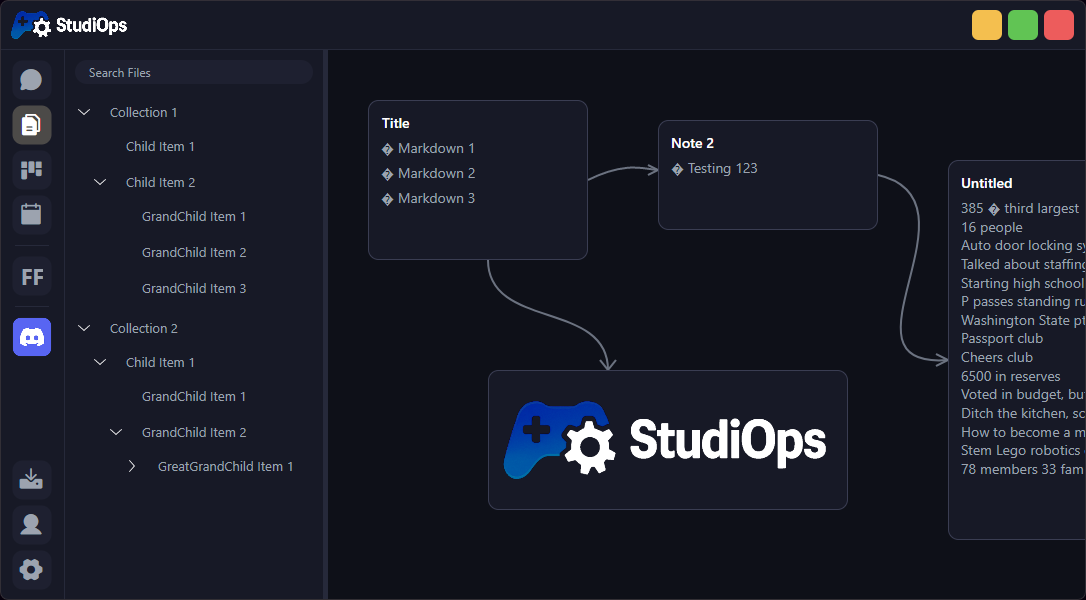This screenshot has height=600, width=1086.
Task: Collapse Collection 2
Action: pyautogui.click(x=84, y=327)
